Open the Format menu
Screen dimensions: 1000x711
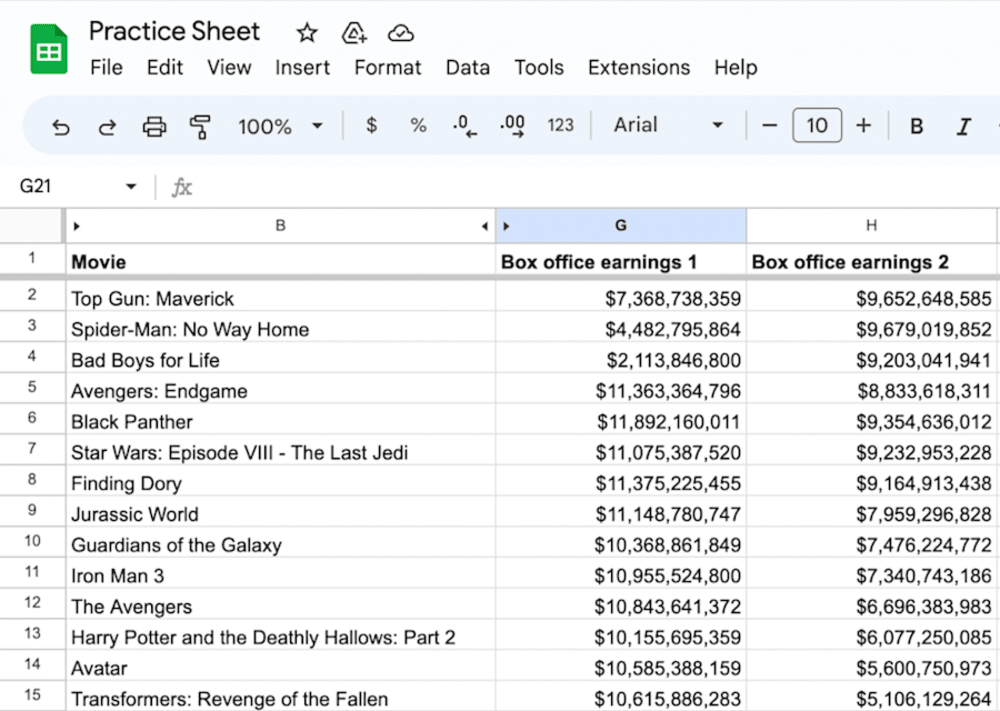point(388,68)
